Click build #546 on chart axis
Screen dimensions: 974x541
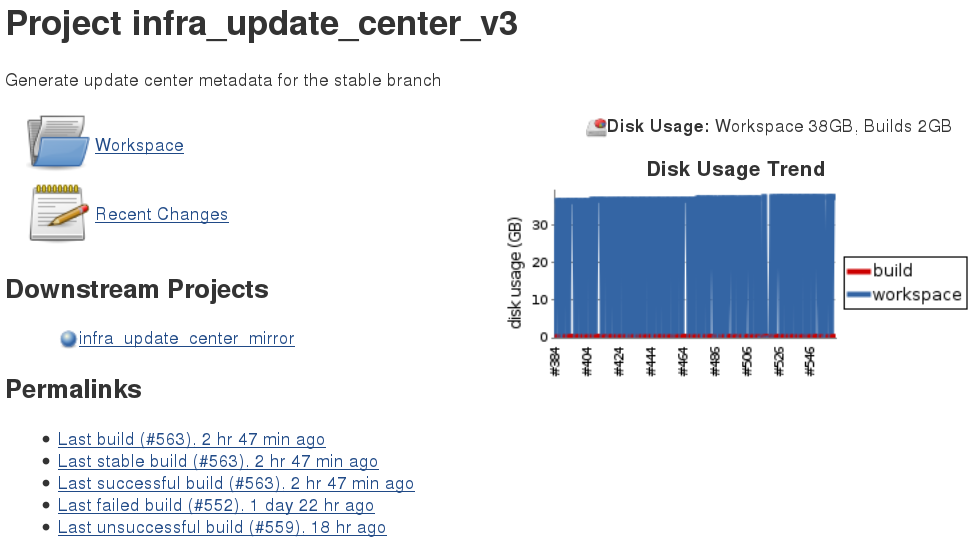coord(811,361)
